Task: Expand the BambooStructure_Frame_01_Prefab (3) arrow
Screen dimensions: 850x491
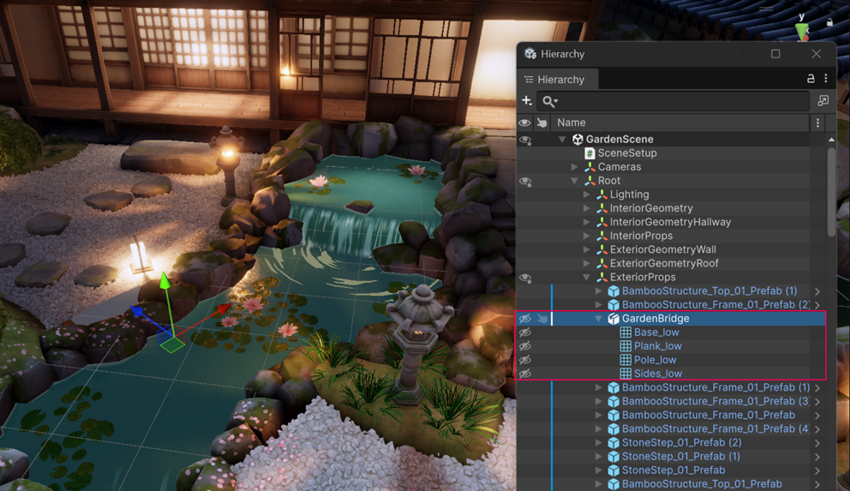Action: 598,402
